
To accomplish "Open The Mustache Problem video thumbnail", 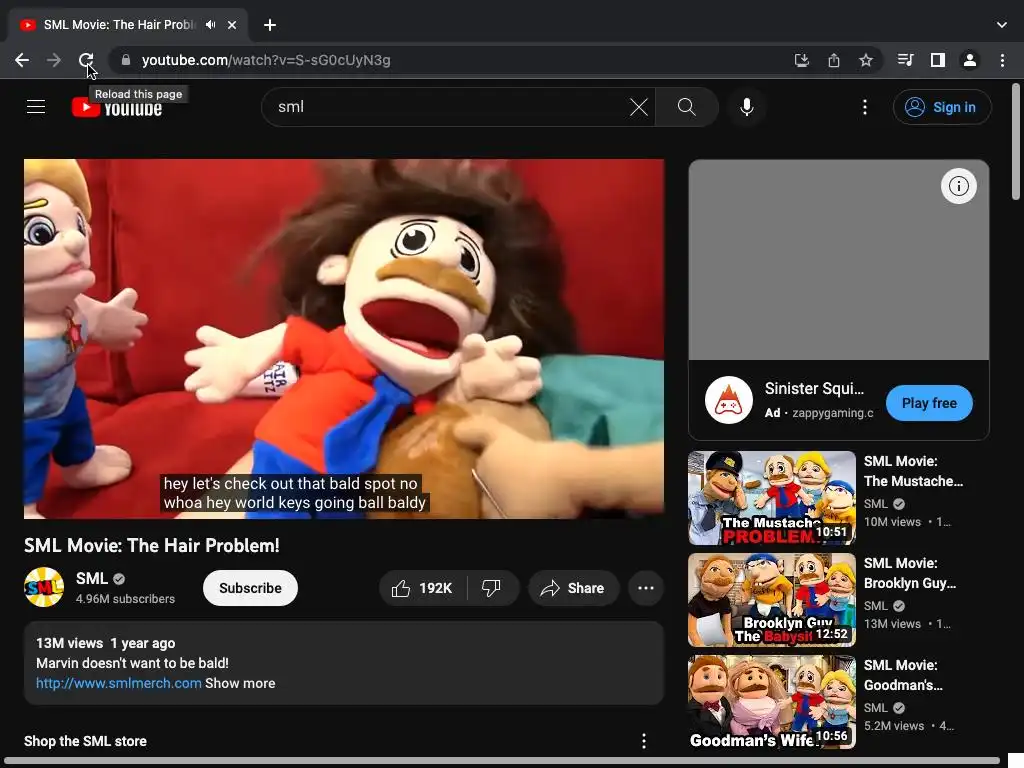I will pyautogui.click(x=772, y=498).
